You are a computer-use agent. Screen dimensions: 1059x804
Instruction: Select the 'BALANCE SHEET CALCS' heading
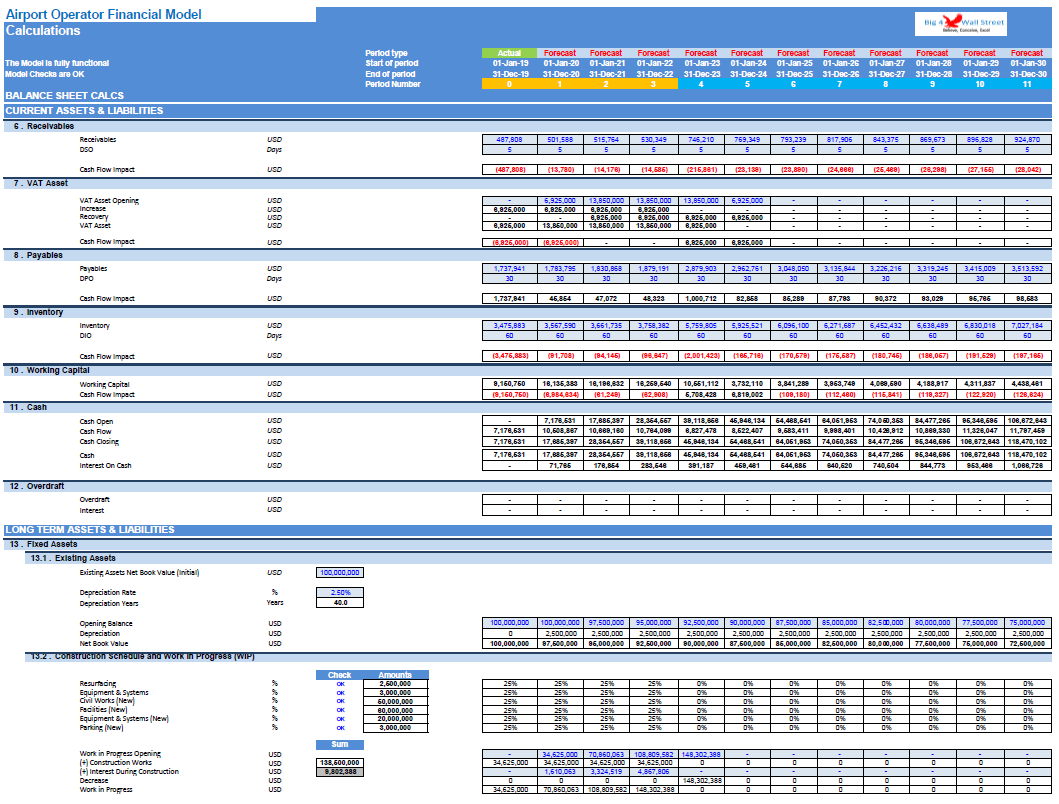[x=64, y=96]
